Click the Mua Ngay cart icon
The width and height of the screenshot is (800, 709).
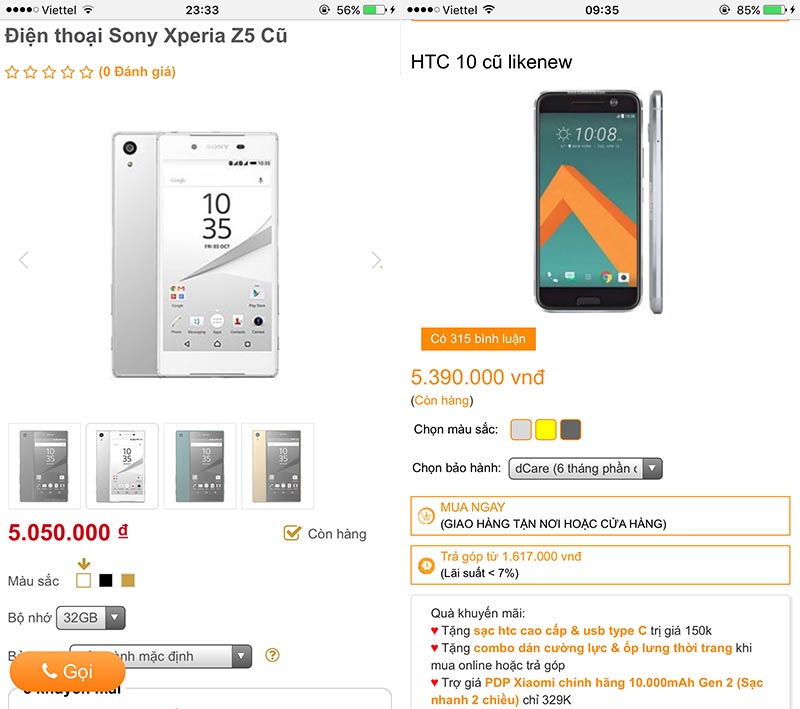[x=425, y=516]
